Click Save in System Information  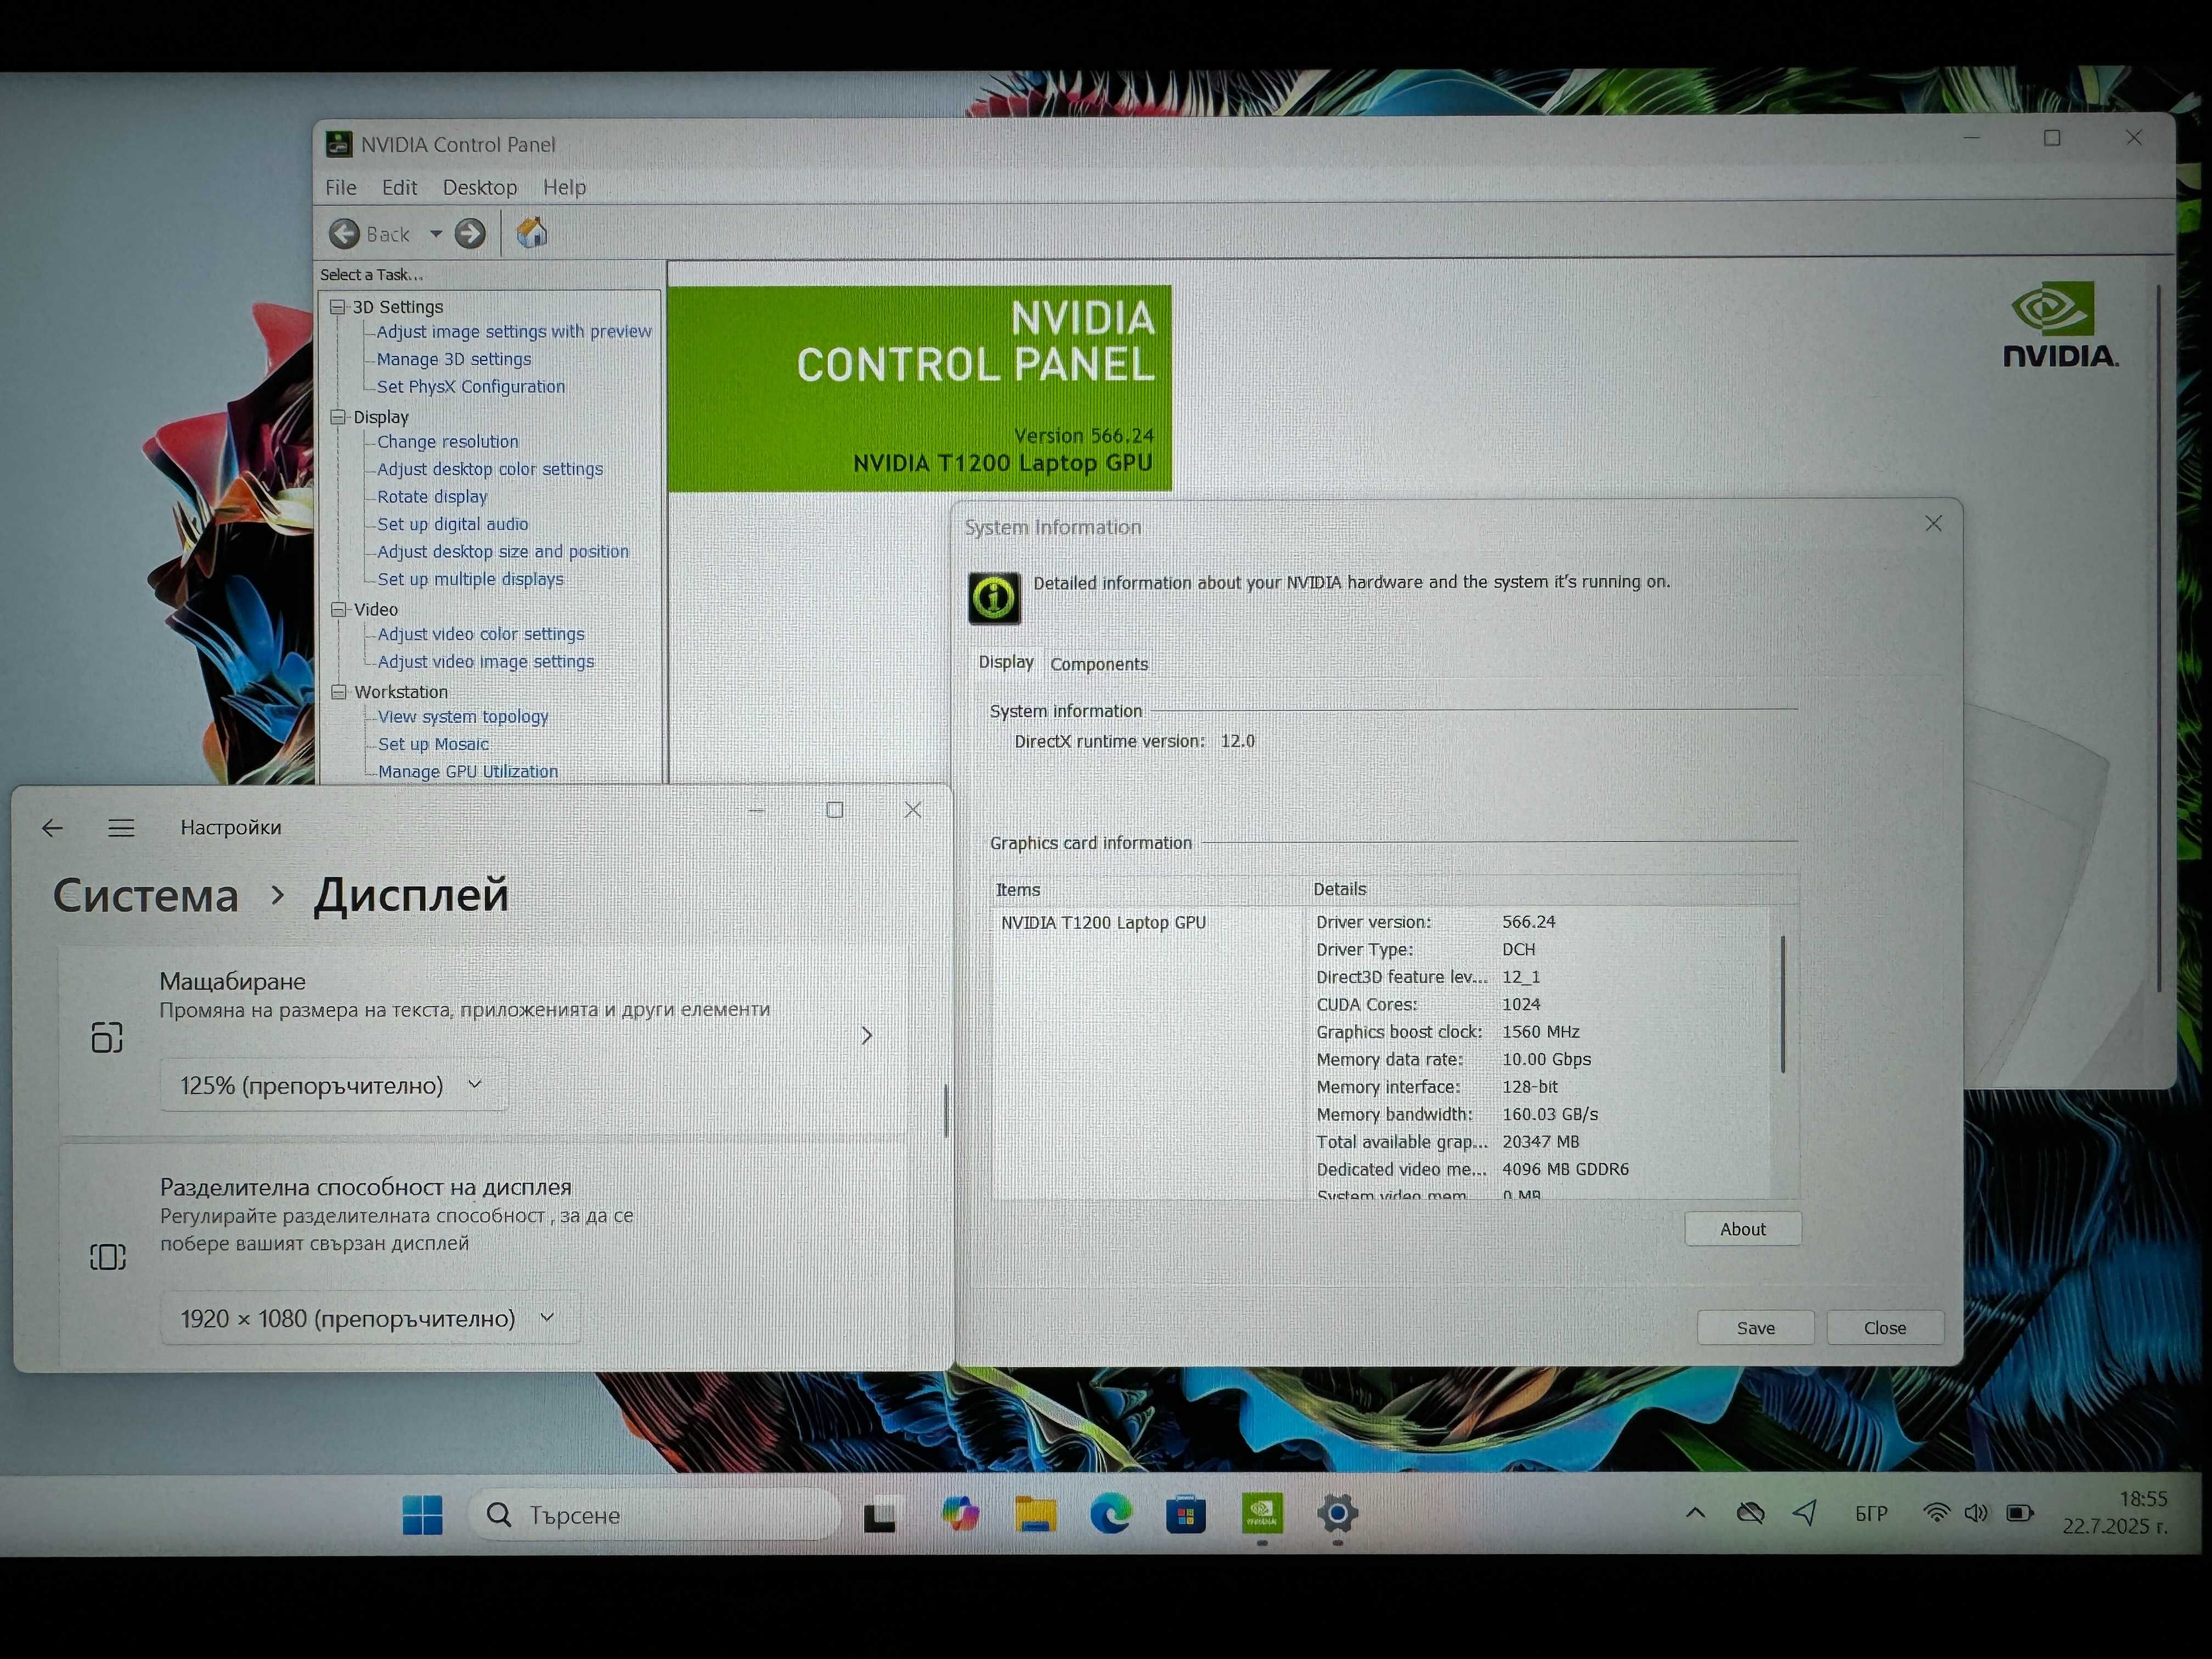coord(1756,1327)
